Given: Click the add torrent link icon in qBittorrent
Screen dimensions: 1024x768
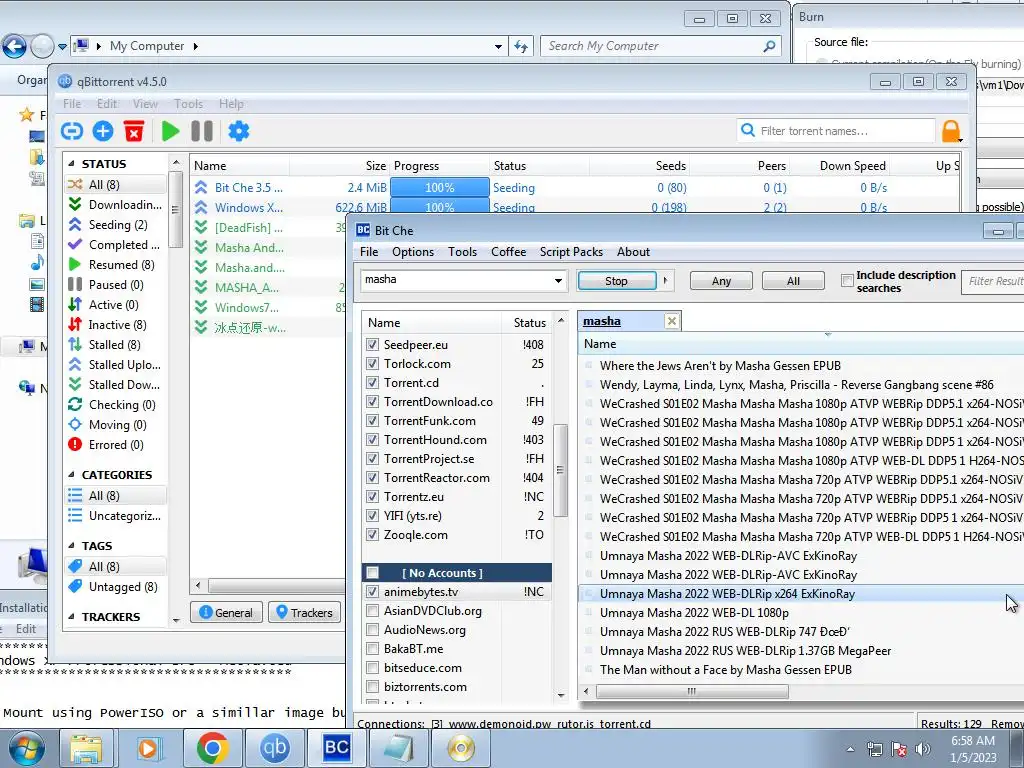Looking at the screenshot, I should 72,131.
